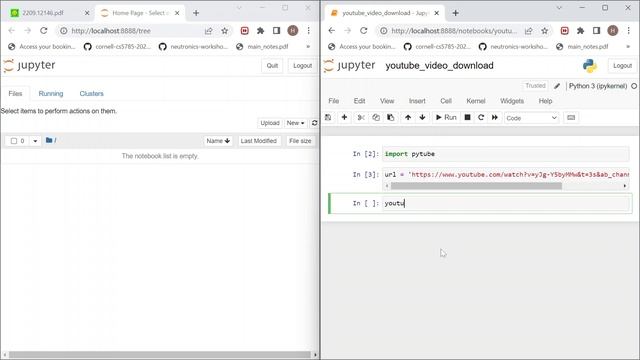Viewport: 640px width, 360px height.
Task: Interrupt the kernel with the stop icon
Action: click(x=467, y=118)
